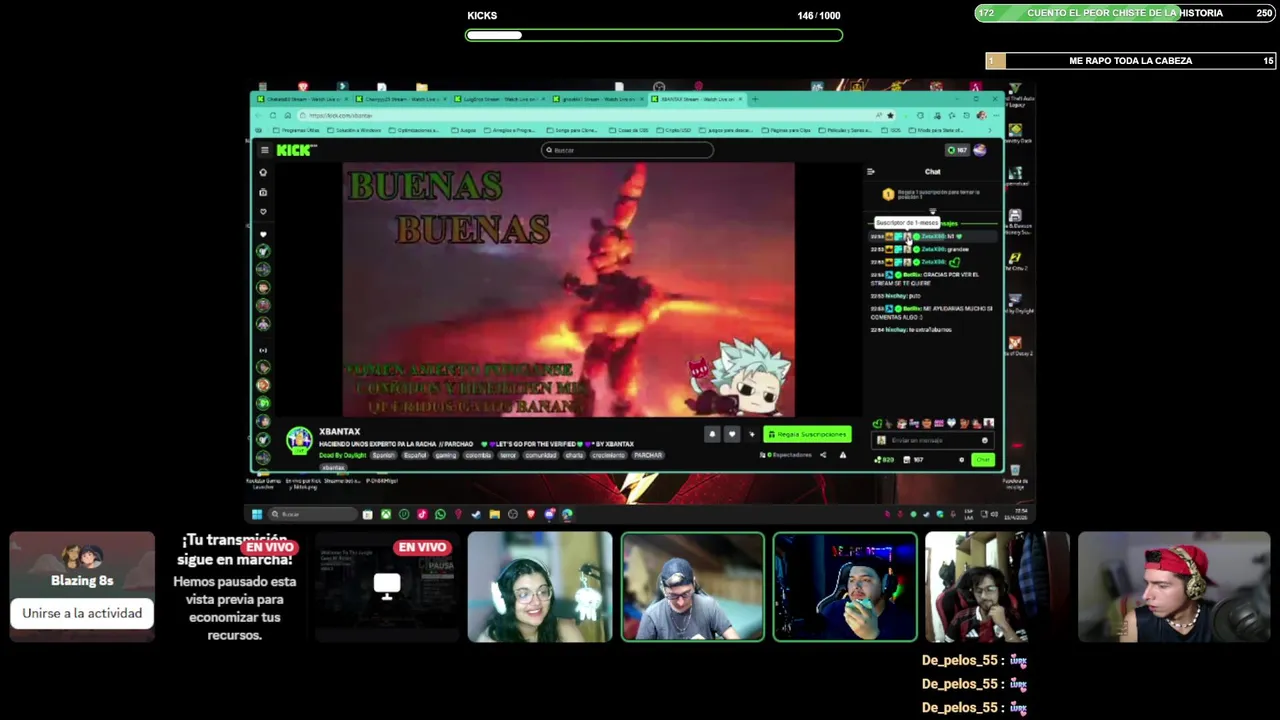
Task: Click the Buscar search field on Kick
Action: tap(627, 150)
